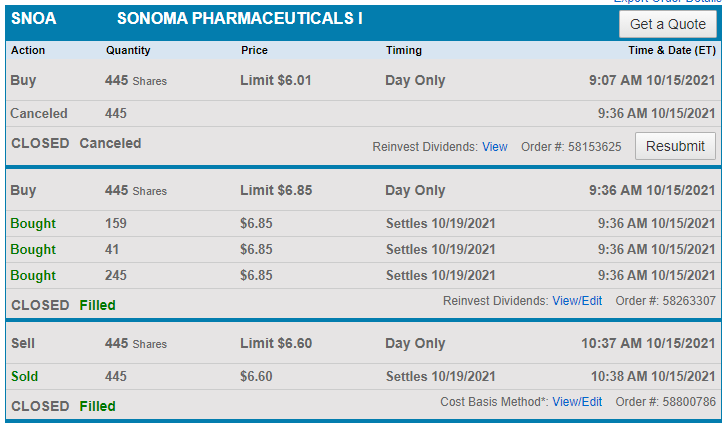The height and width of the screenshot is (430, 727).
Task: Open View/Edit link for Cost Basis Method
Action: point(577,402)
